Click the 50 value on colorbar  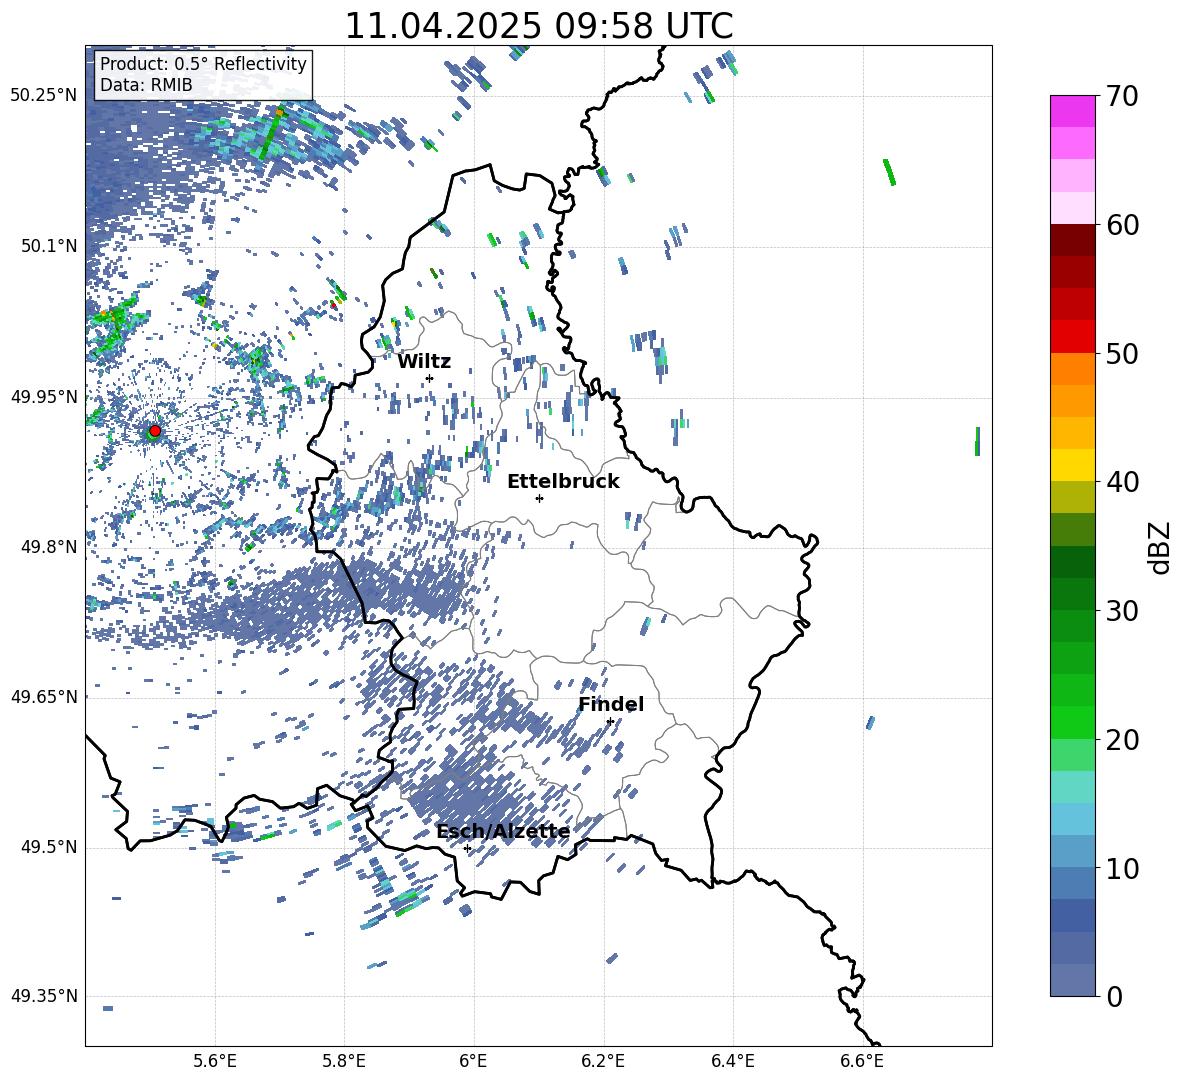click(1122, 353)
